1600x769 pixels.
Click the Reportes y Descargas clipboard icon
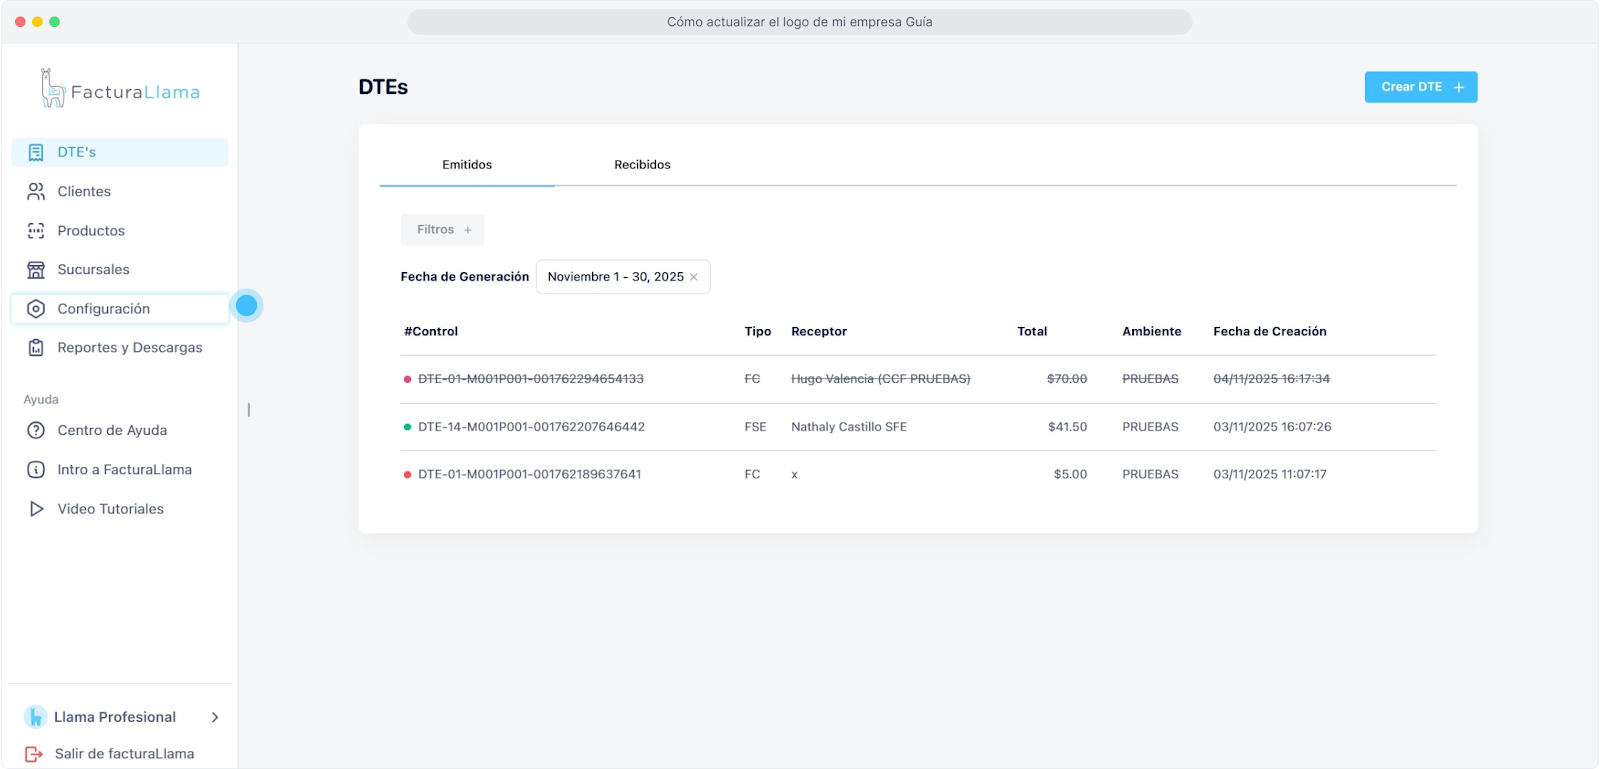click(x=36, y=348)
